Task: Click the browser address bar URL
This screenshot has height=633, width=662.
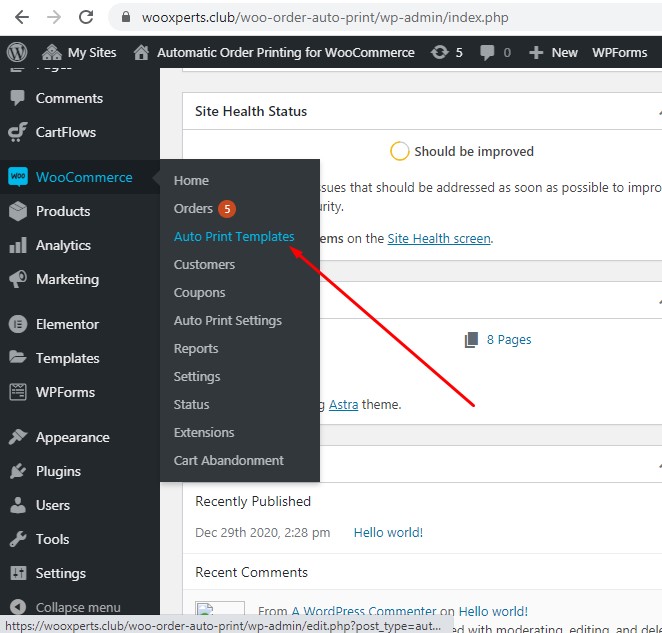Action: tap(325, 17)
